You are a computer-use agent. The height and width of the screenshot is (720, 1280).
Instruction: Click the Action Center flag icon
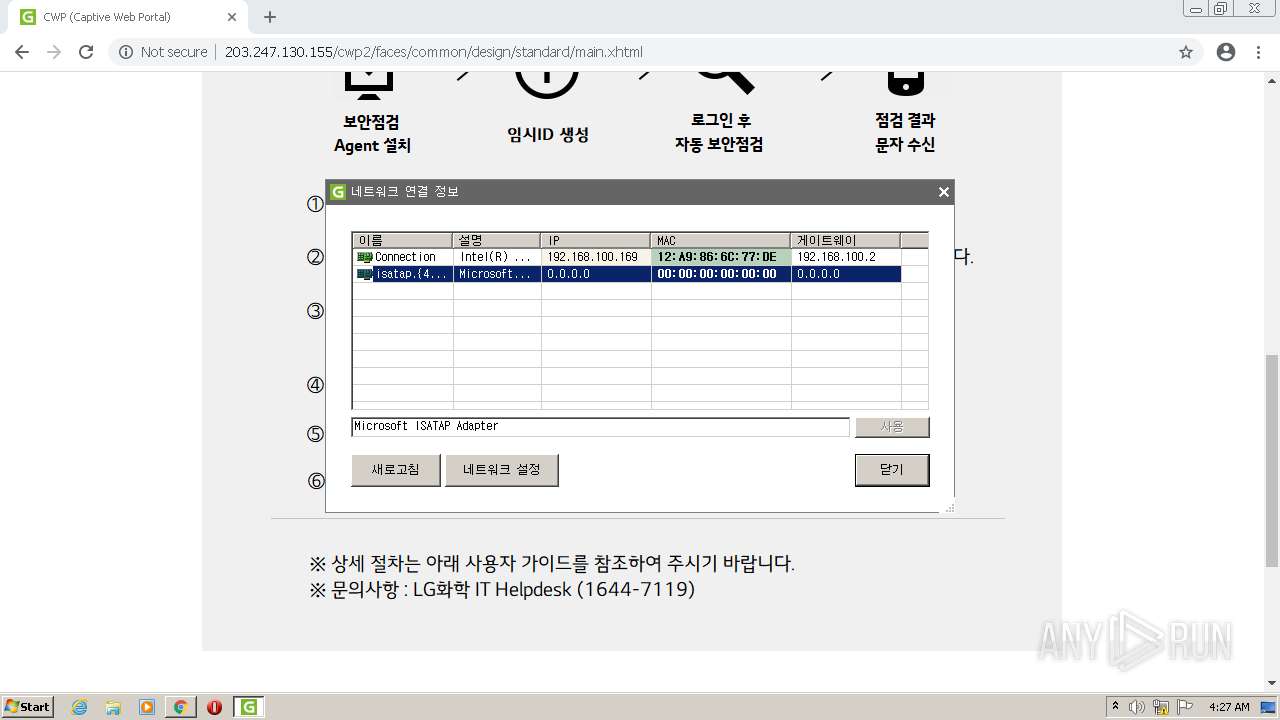1185,707
